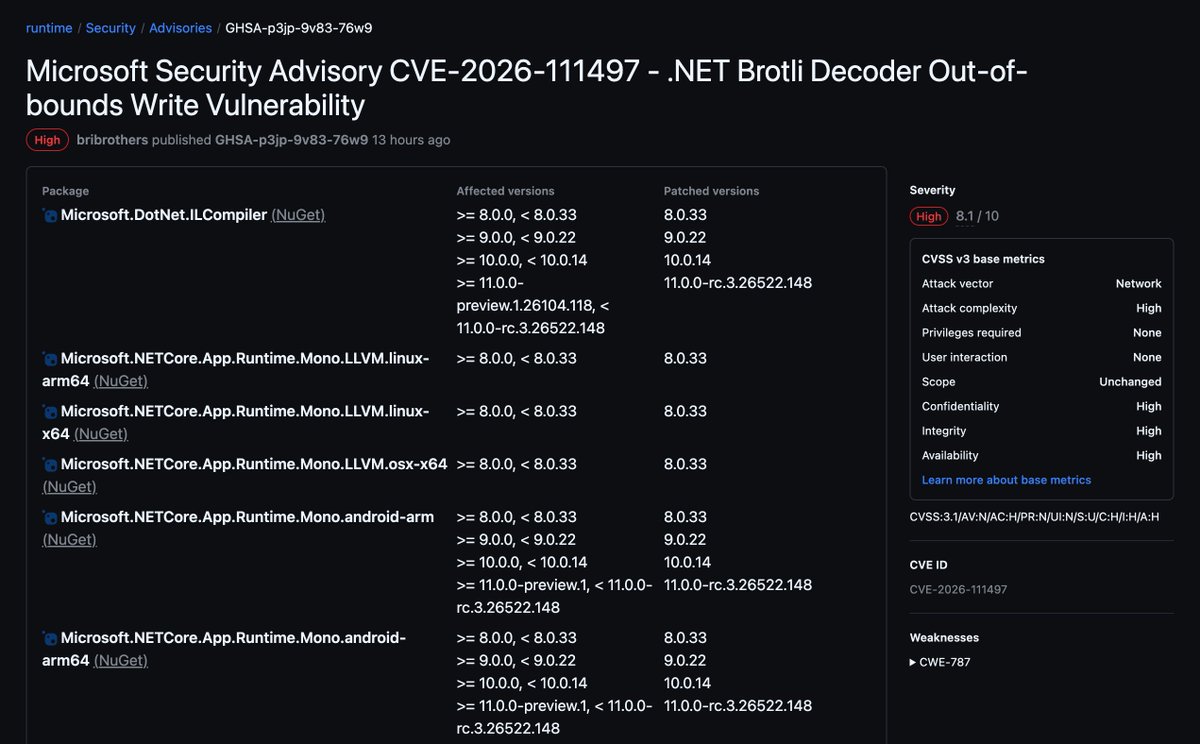
Task: Click patched version 8.0.33 for ILCompiler
Action: (685, 215)
